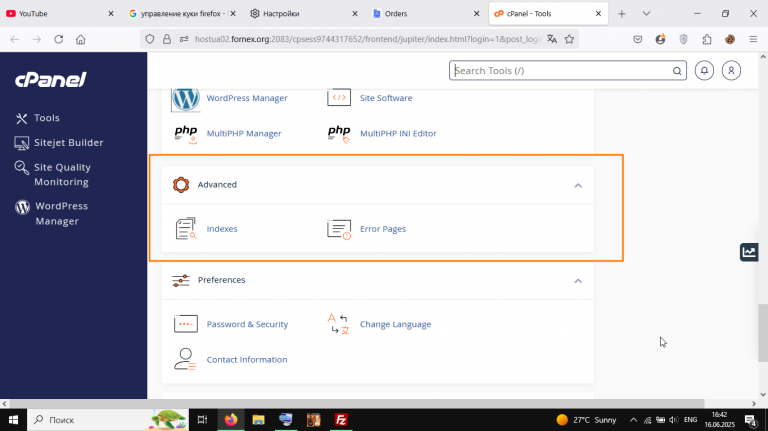Viewport: 768px width, 431px height.
Task: Open the MultiPHP INI Editor link
Action: (398, 133)
